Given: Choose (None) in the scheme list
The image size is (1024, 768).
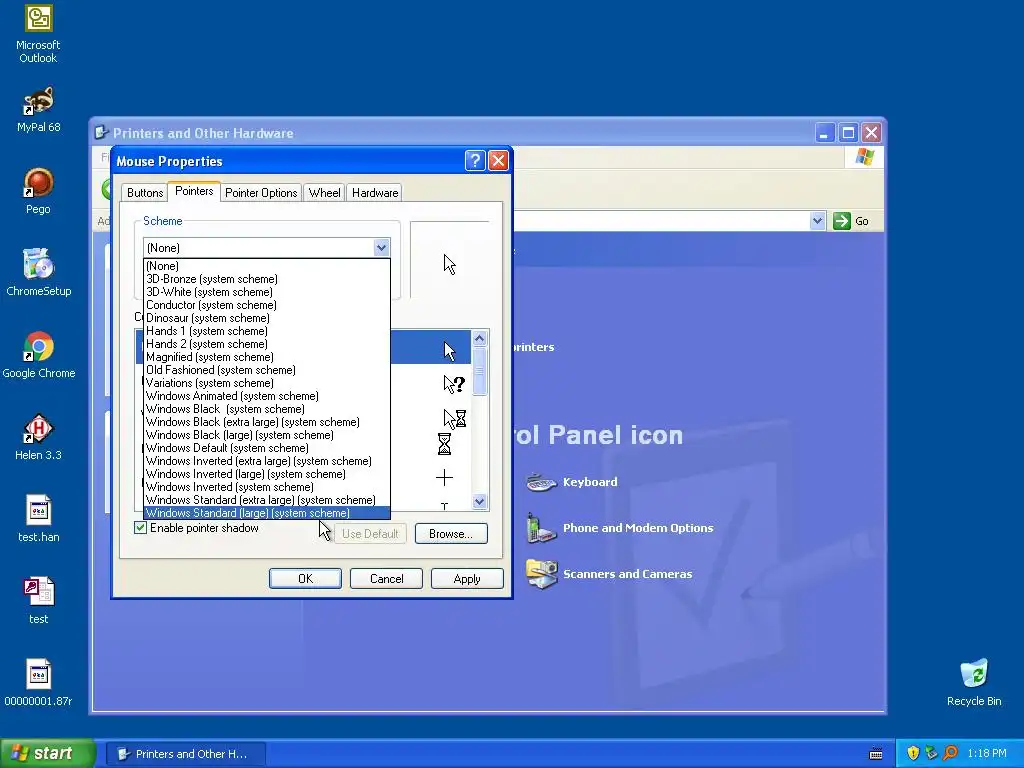Looking at the screenshot, I should coord(266,266).
